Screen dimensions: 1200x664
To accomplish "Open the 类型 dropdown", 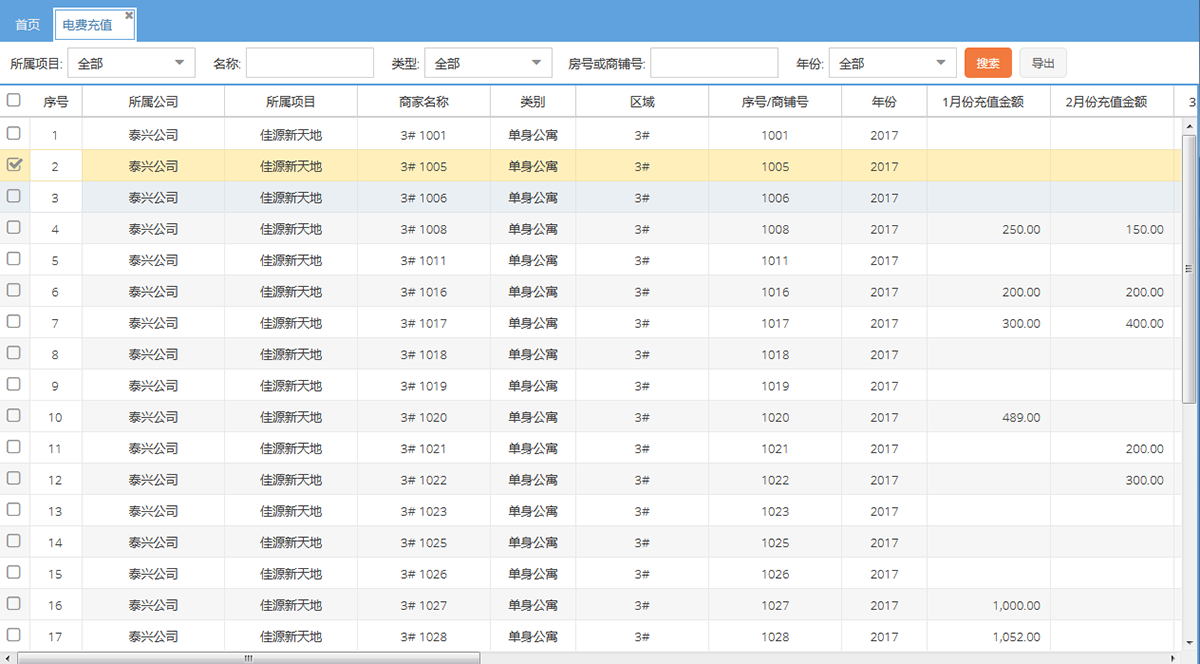I will point(488,63).
